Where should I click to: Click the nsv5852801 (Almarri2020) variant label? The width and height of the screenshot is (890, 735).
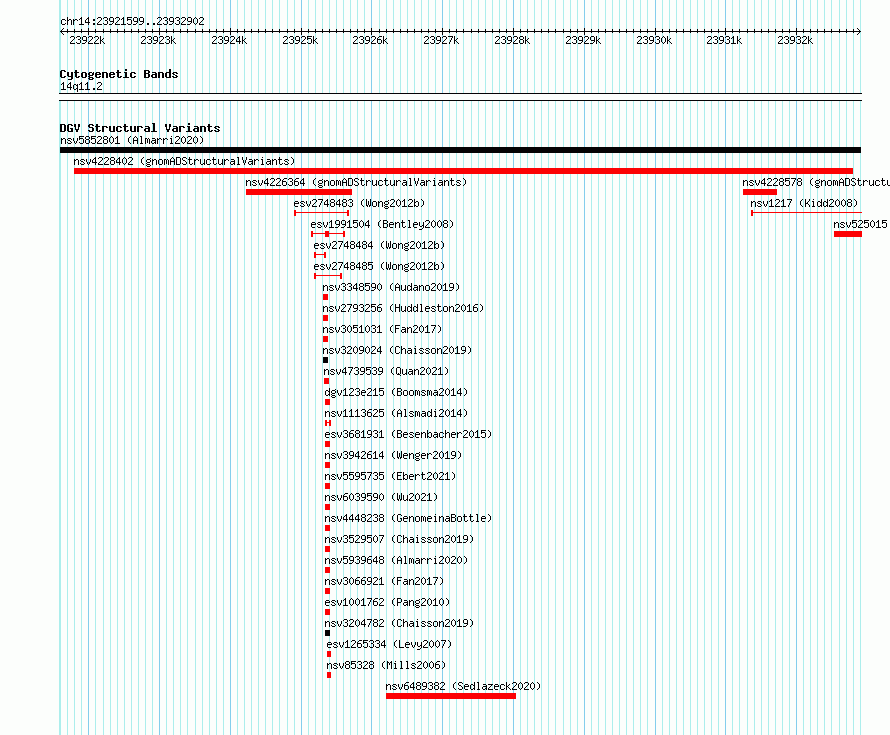click(132, 140)
